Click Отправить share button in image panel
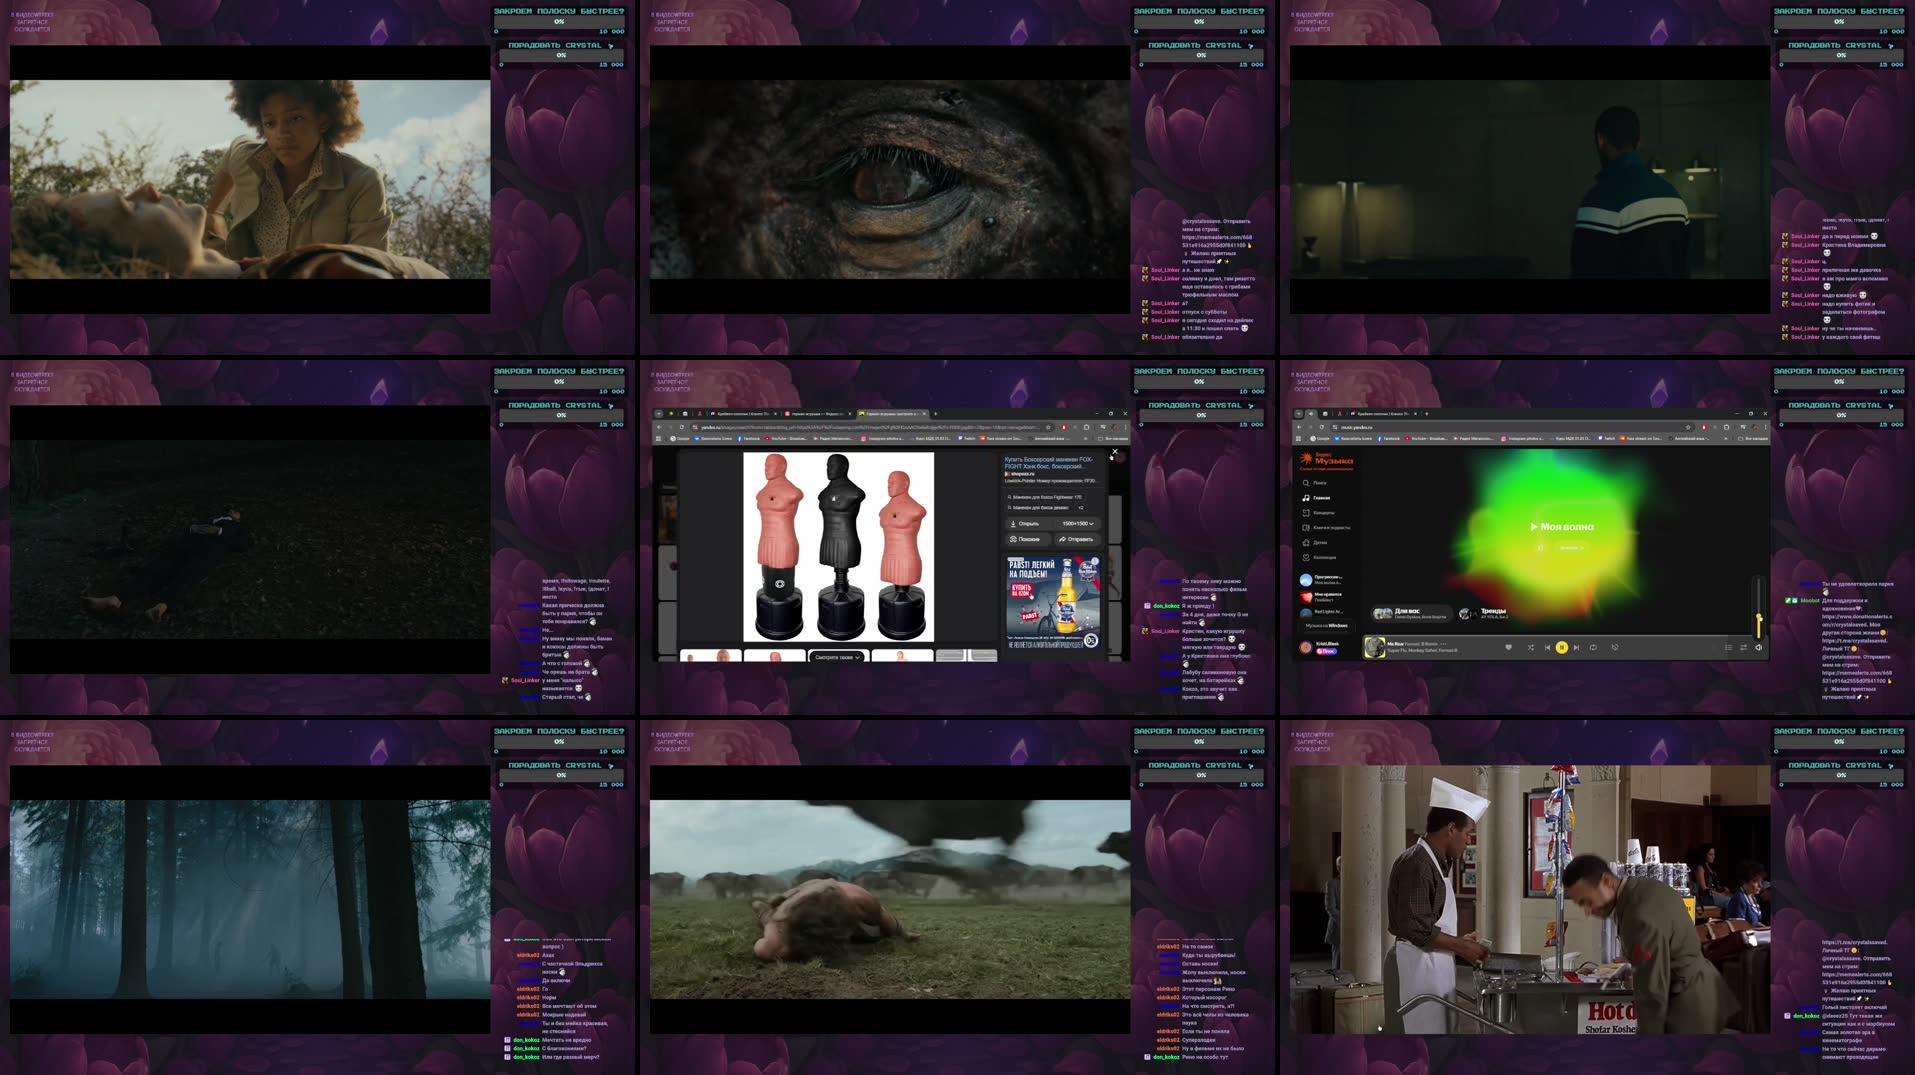The image size is (1915, 1075). pos(1076,539)
